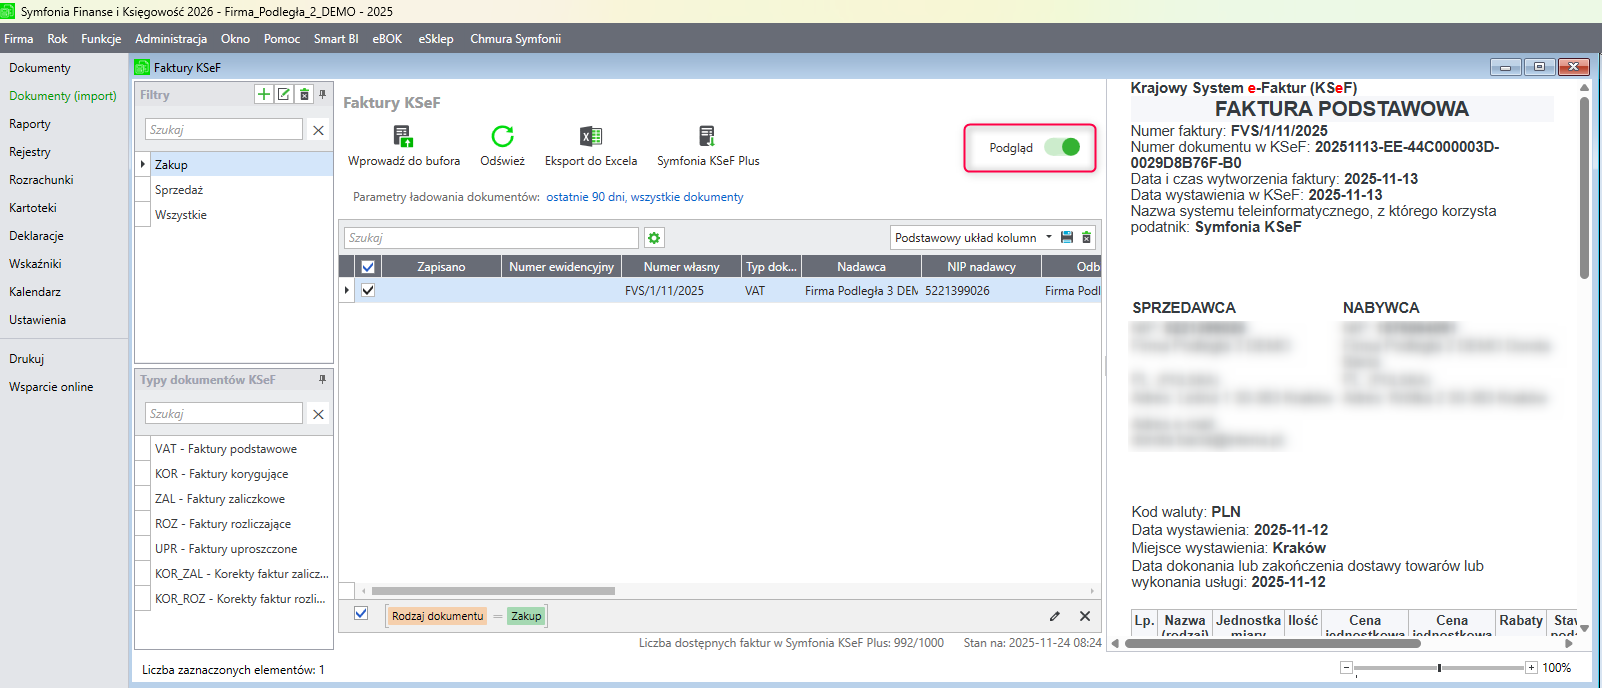Export invoices using Eksport do Excela
1602x688 pixels.
click(590, 136)
